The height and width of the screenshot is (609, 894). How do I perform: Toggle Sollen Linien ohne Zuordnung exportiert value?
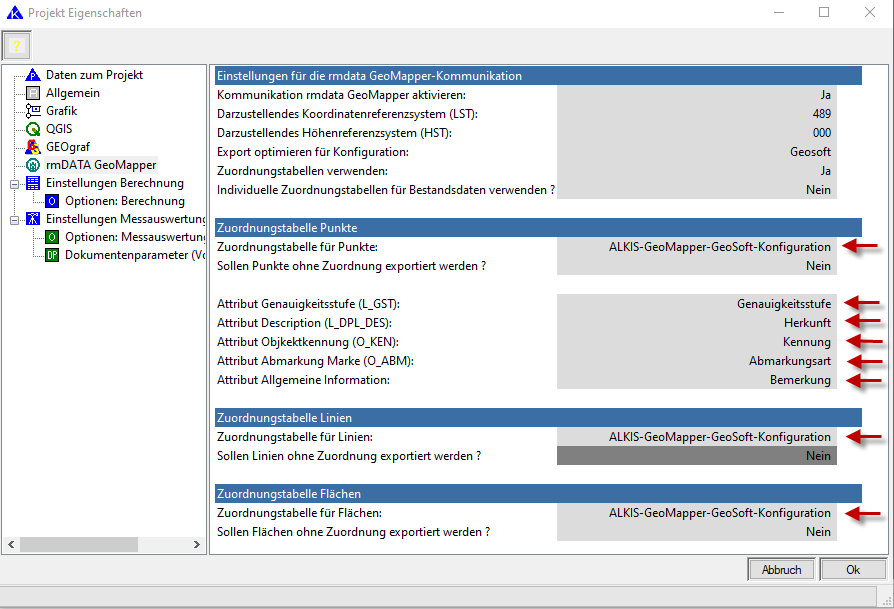pyautogui.click(x=696, y=456)
